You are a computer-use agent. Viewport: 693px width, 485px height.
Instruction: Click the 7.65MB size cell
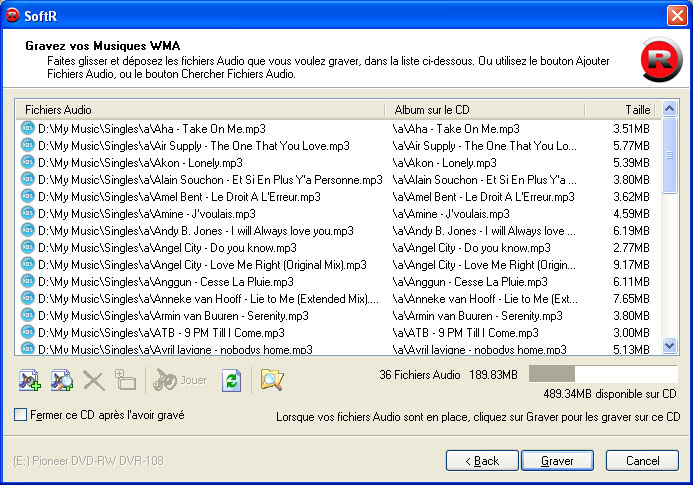(631, 299)
